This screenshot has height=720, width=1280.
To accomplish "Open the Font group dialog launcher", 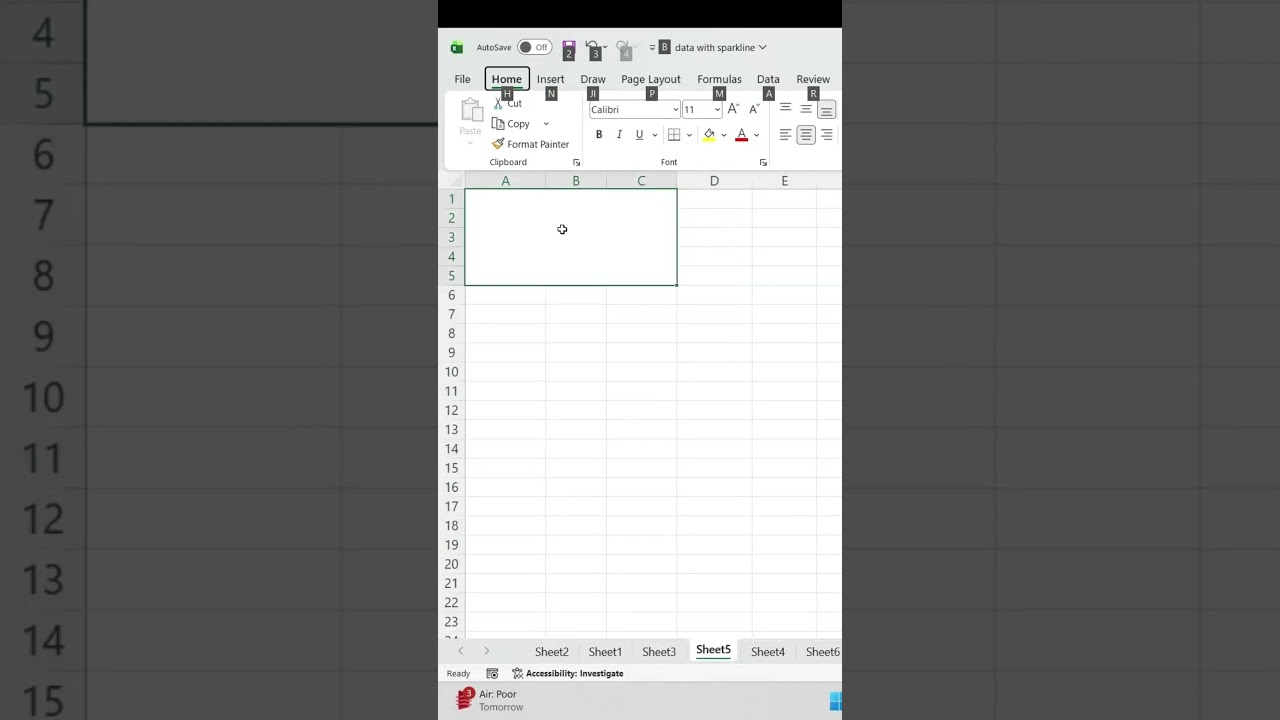I will (763, 162).
